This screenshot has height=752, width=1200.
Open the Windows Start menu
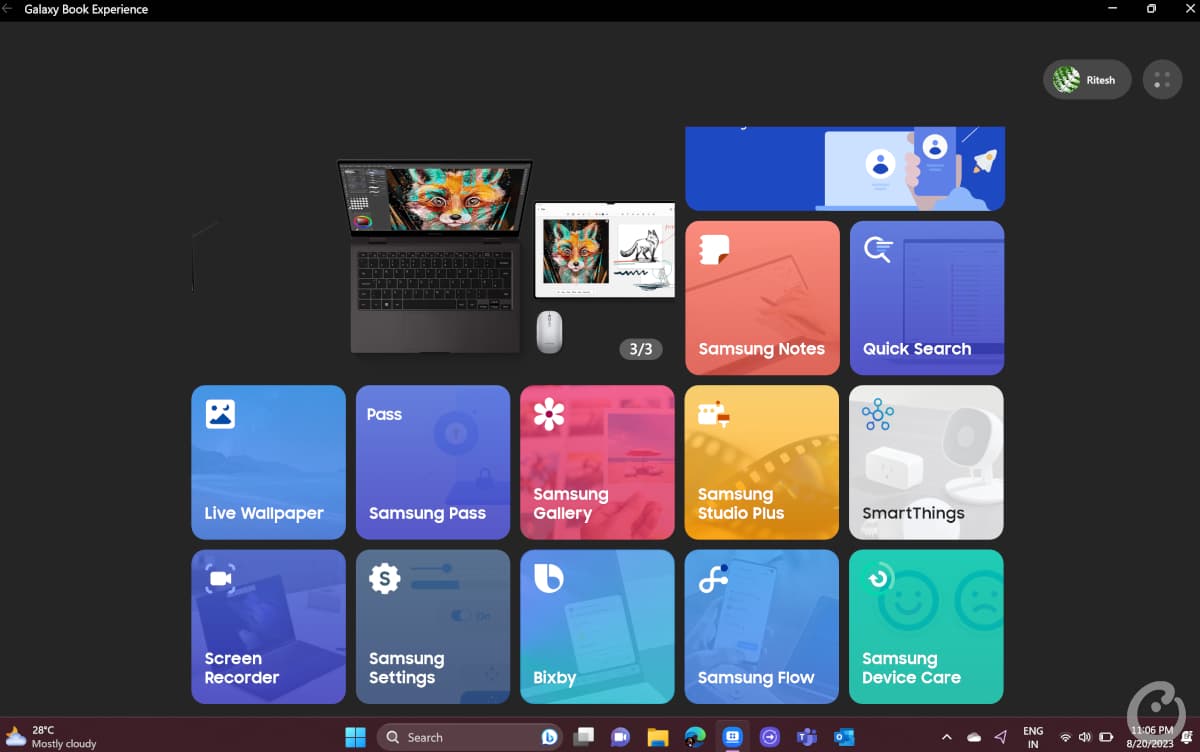point(355,737)
